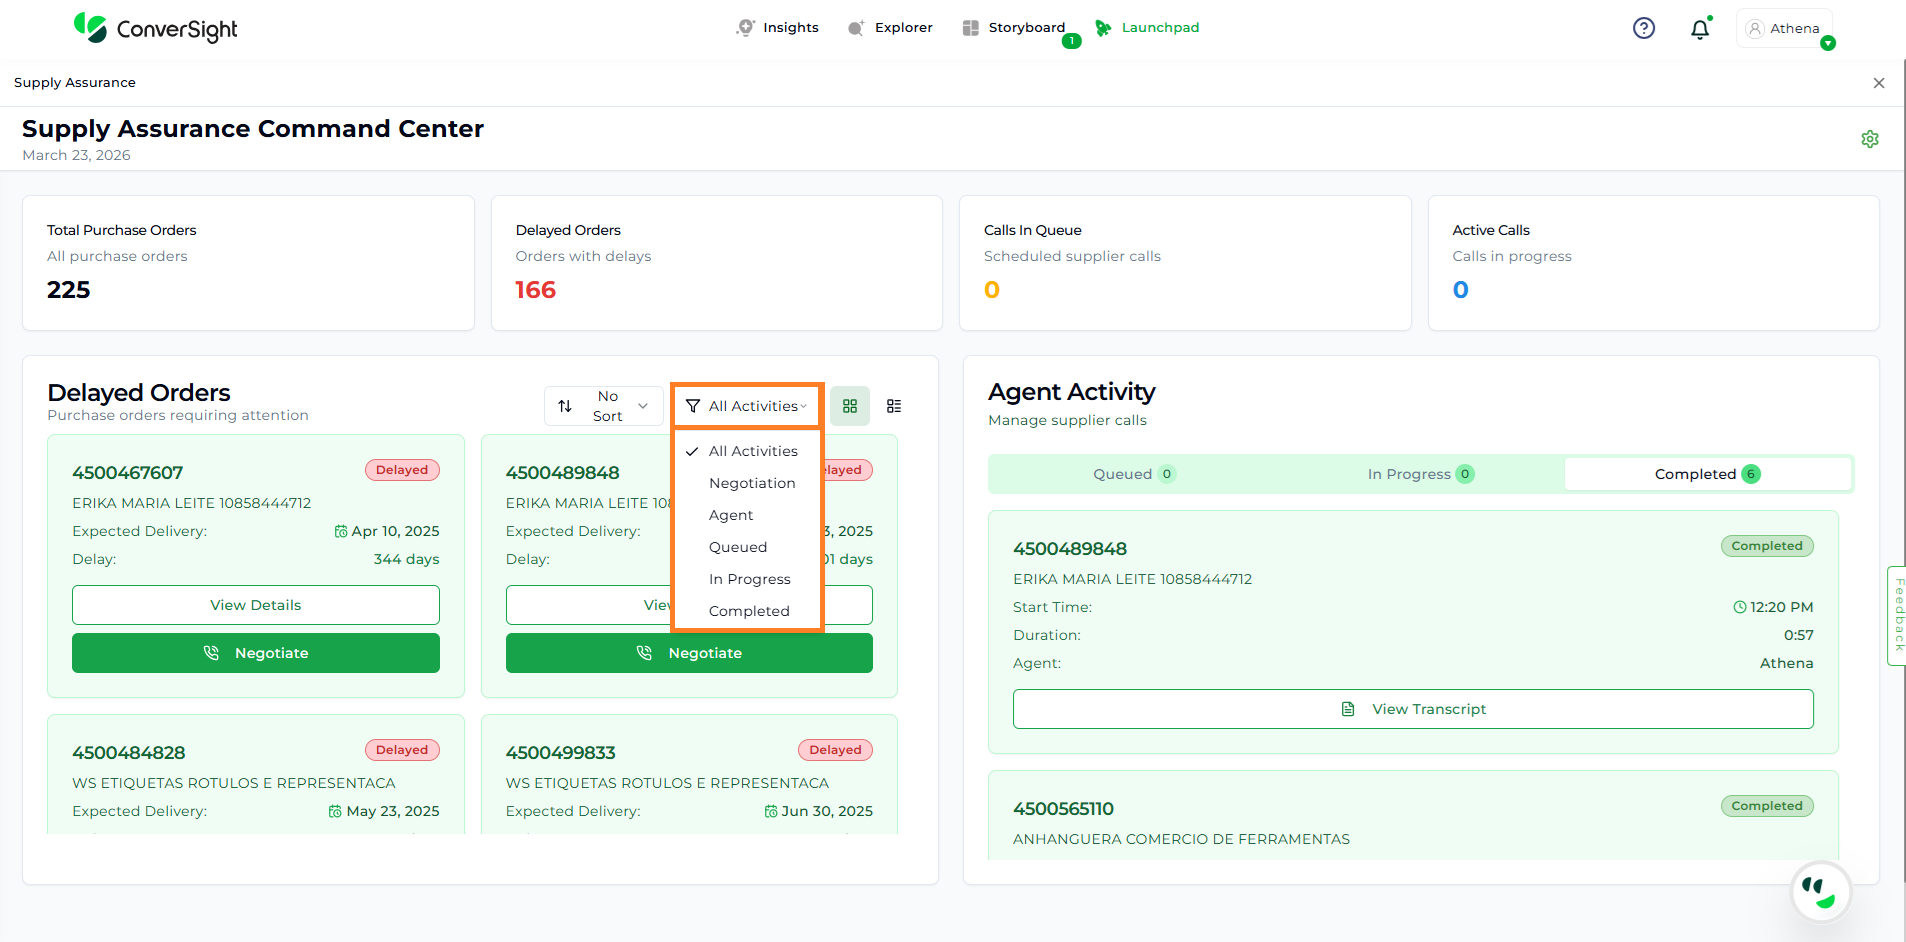This screenshot has width=1906, height=942.
Task: Choose Negotiation from the filter list
Action: (752, 483)
